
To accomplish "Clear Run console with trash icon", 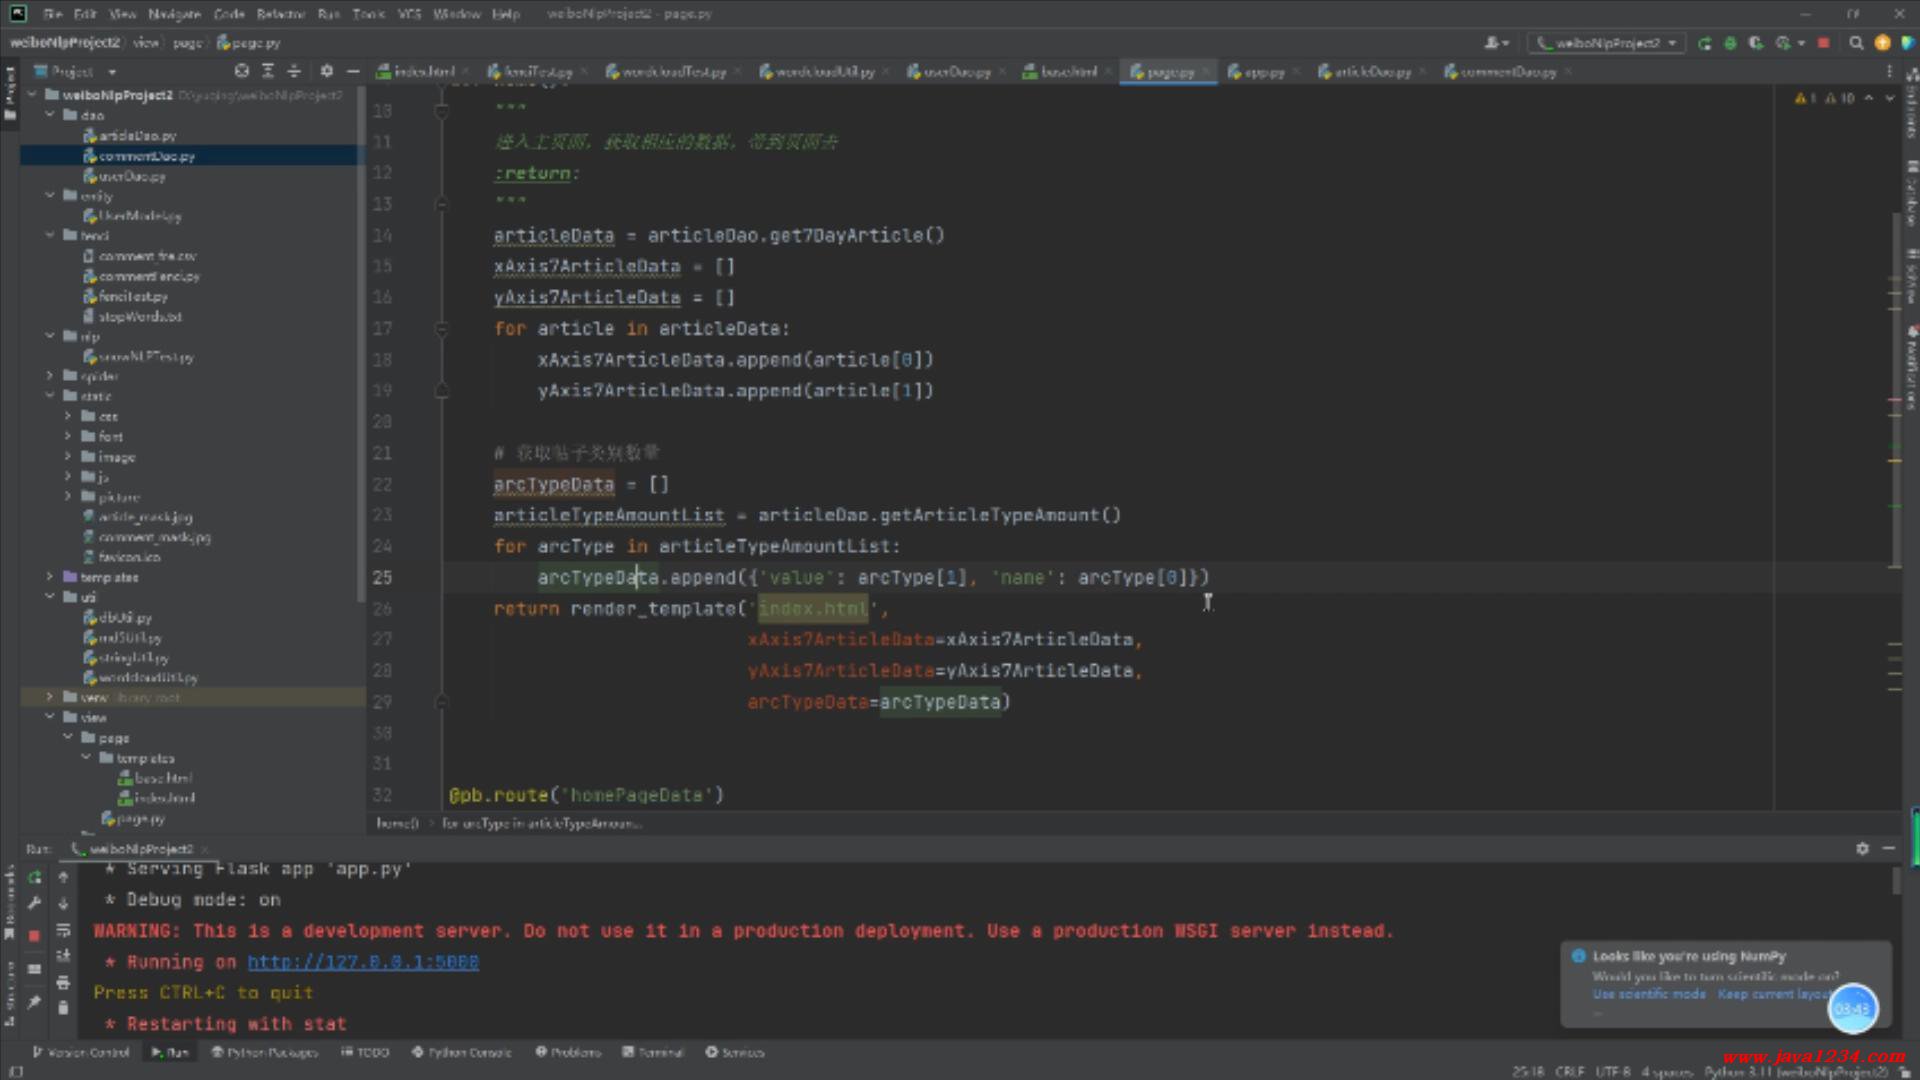I will click(63, 1007).
